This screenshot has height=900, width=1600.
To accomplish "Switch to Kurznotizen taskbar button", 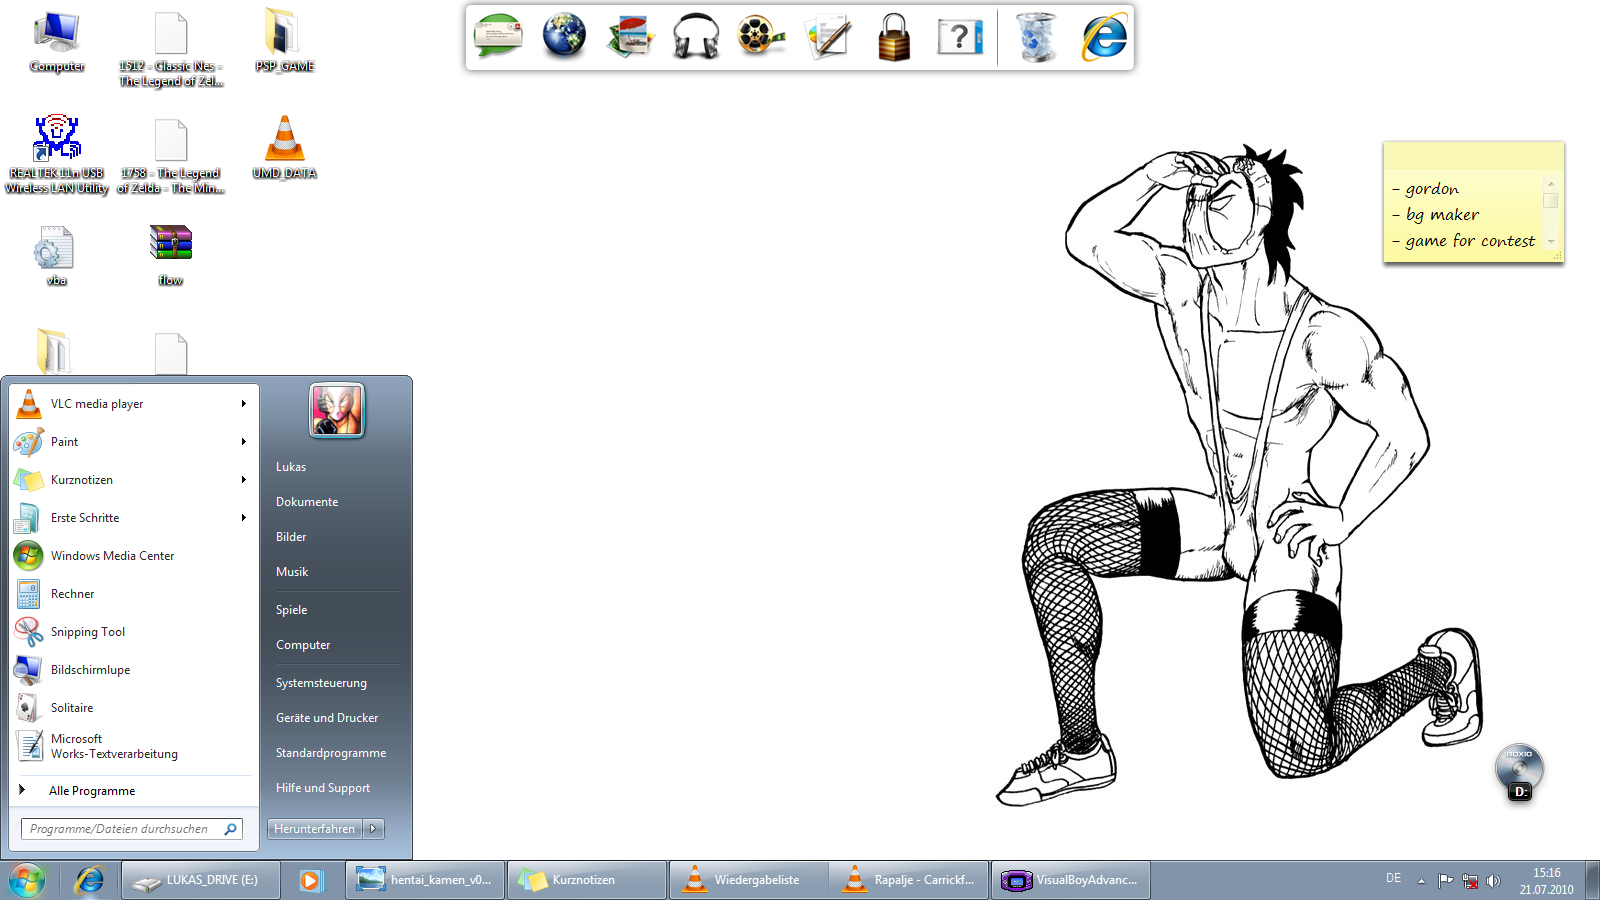I will 586,880.
